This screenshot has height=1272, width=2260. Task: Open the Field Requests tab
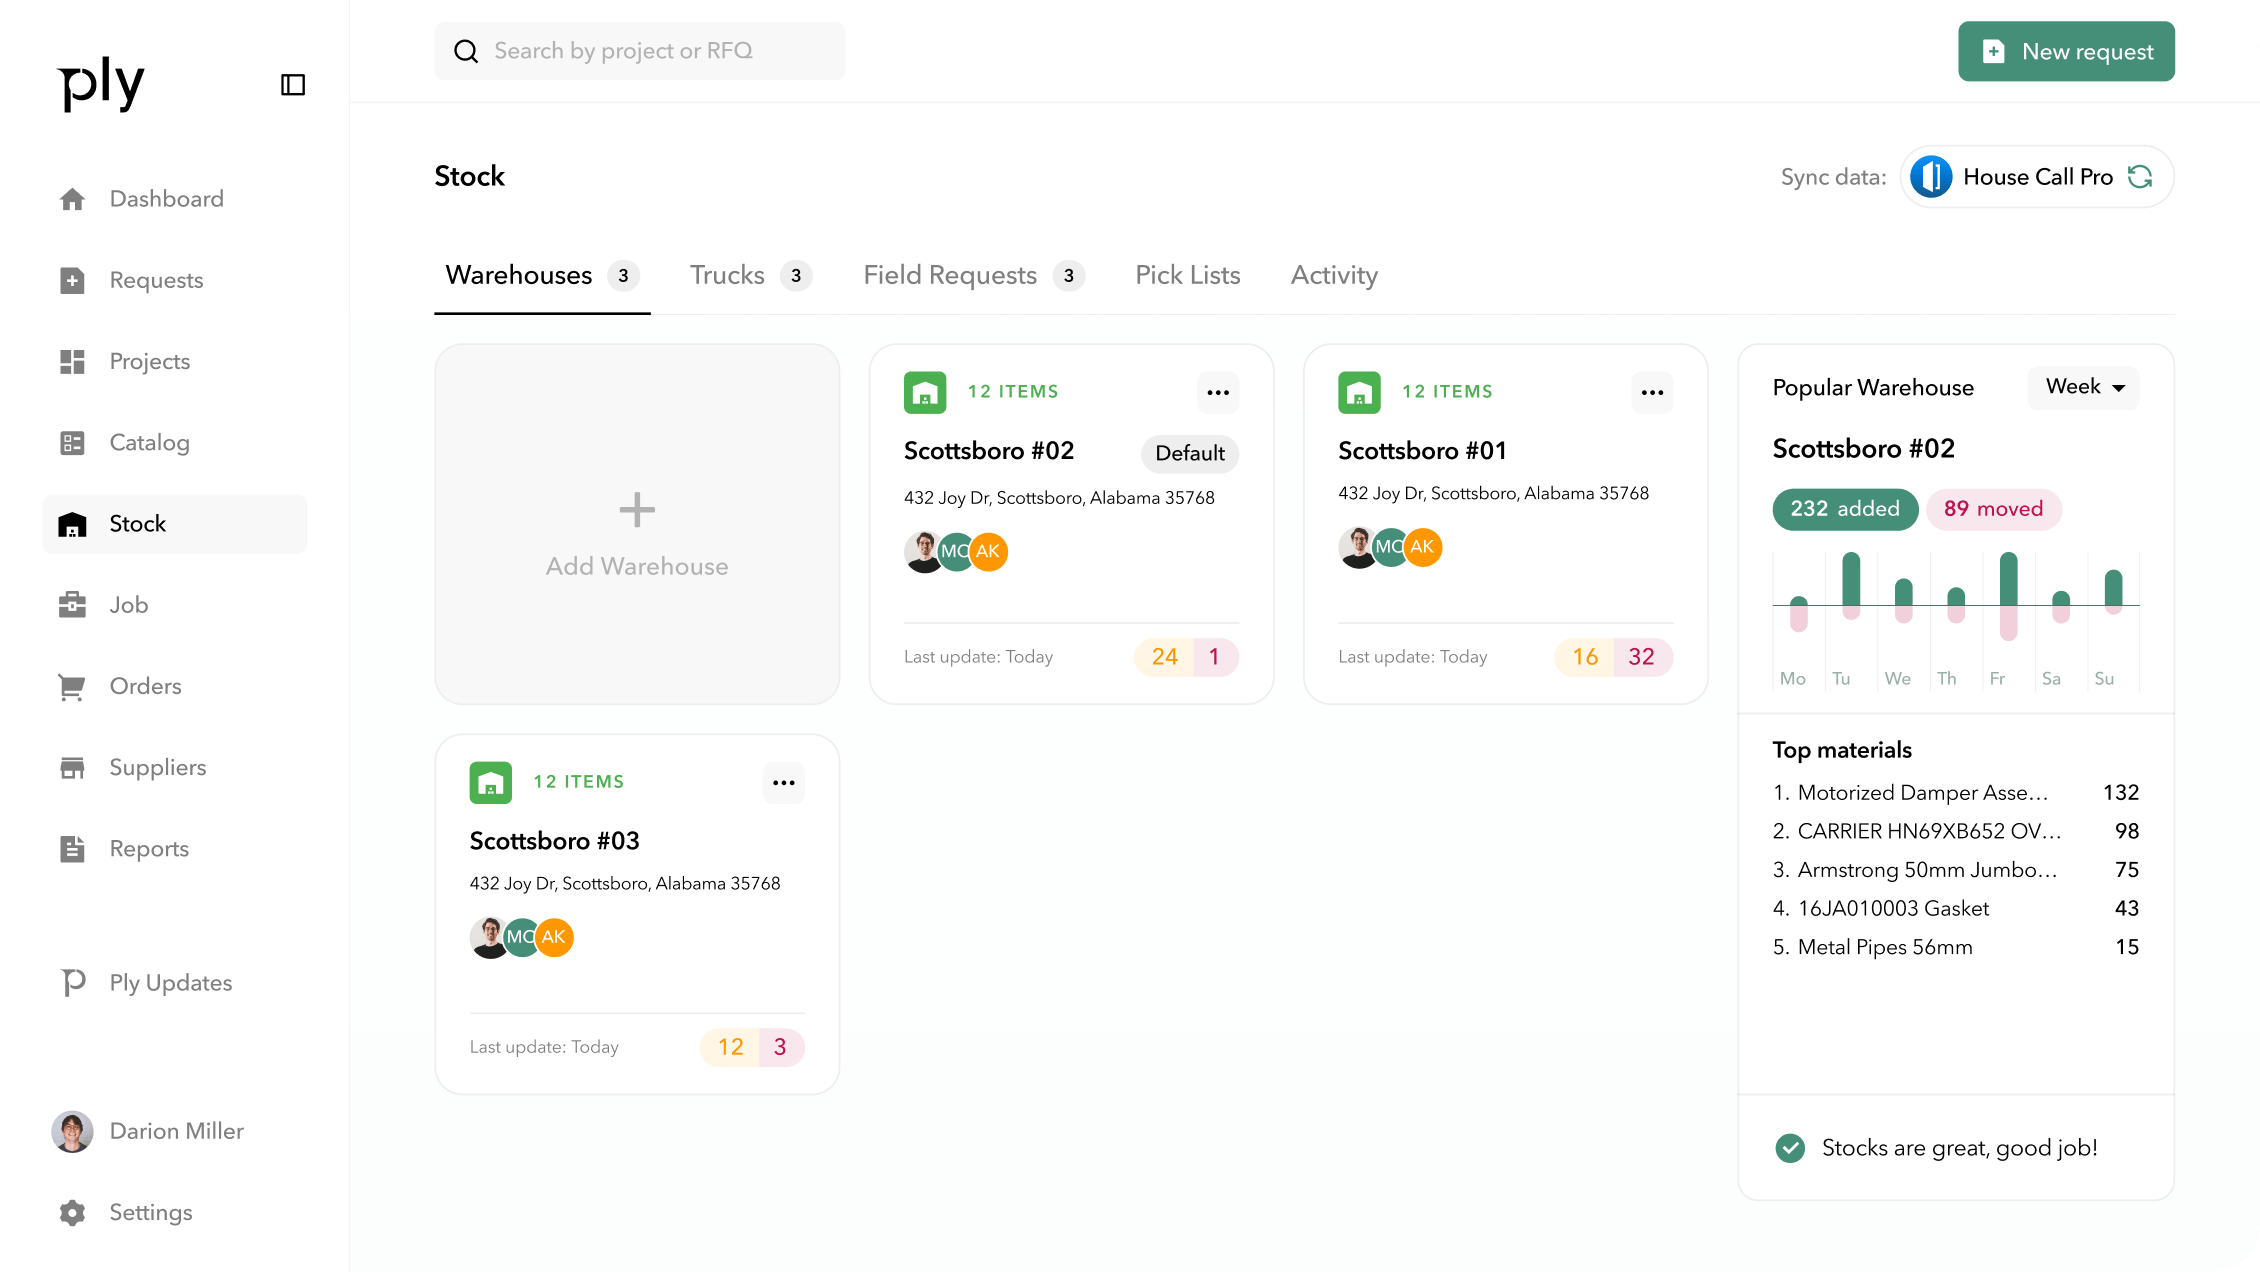click(950, 275)
